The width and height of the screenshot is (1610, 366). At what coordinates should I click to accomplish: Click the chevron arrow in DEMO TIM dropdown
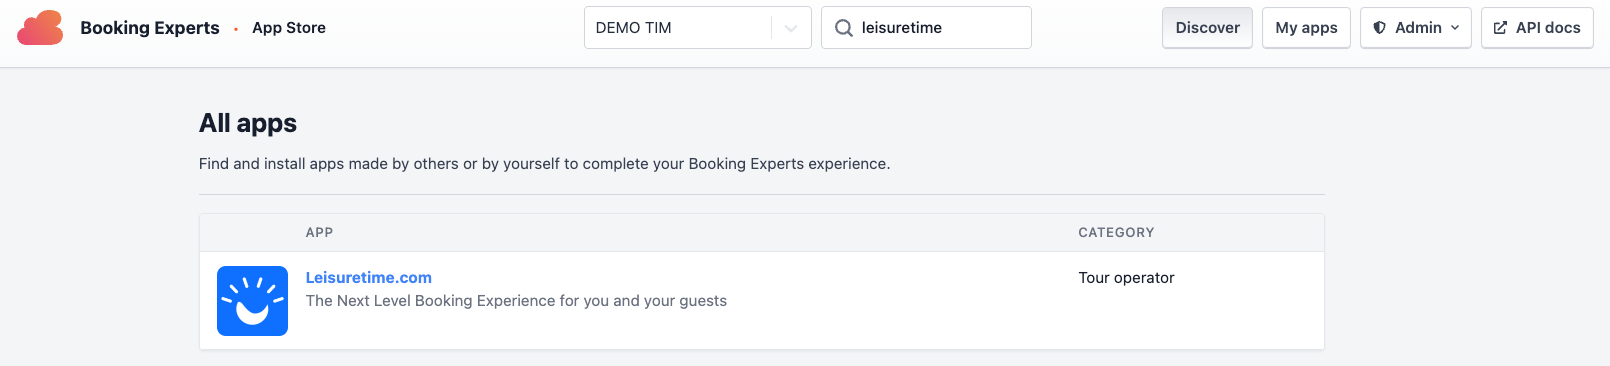coord(791,28)
